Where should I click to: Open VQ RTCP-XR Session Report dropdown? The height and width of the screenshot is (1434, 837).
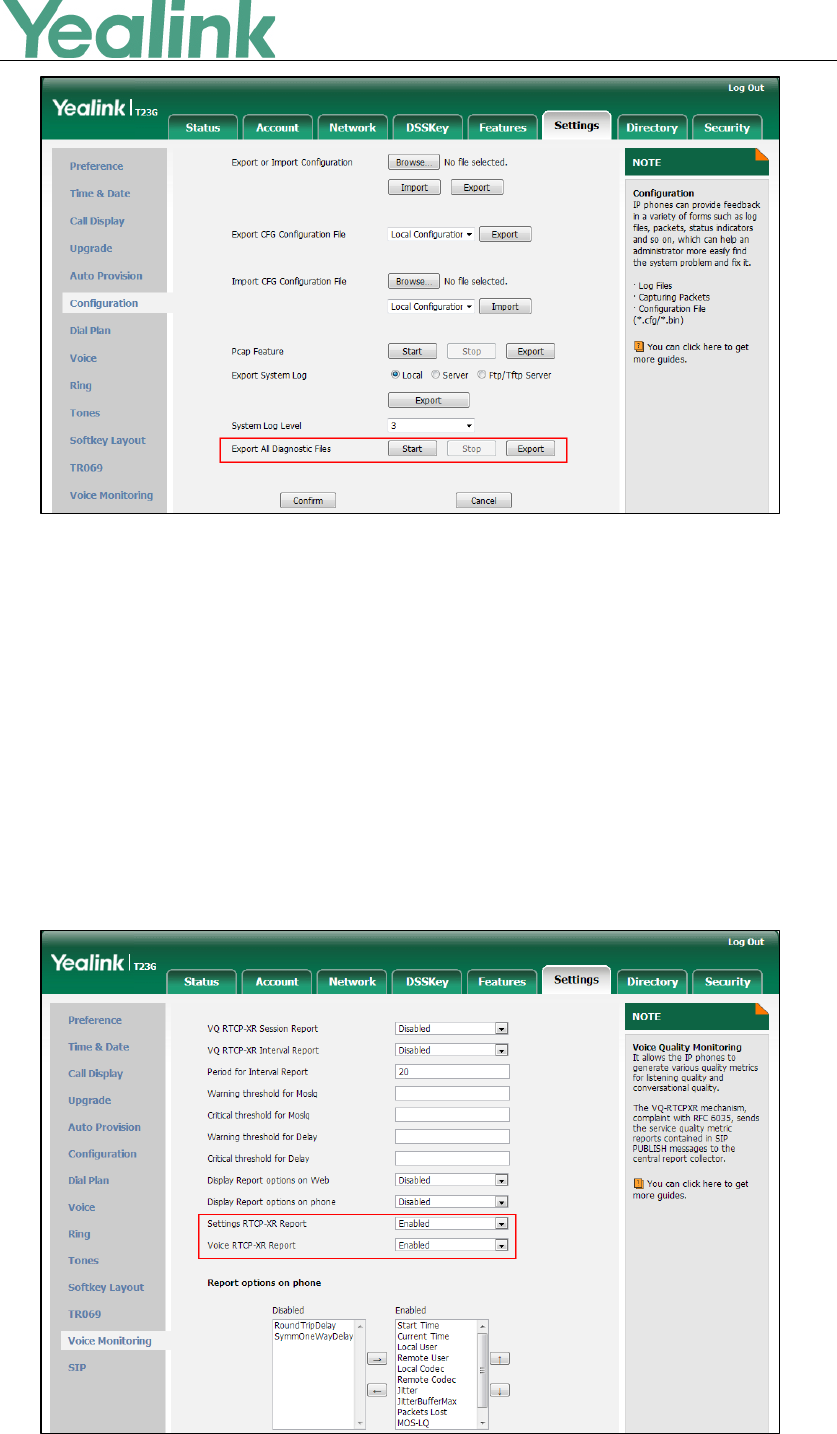452,1028
